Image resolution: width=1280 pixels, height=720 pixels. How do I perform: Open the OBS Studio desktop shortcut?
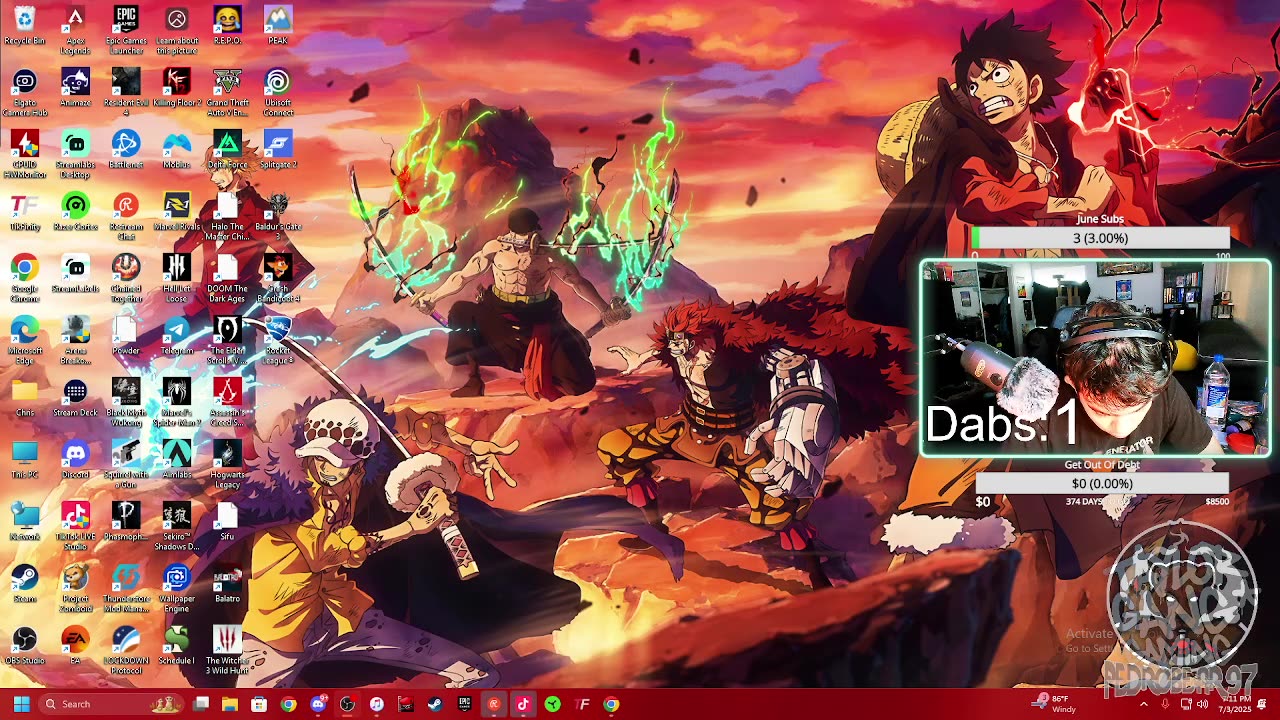click(24, 645)
